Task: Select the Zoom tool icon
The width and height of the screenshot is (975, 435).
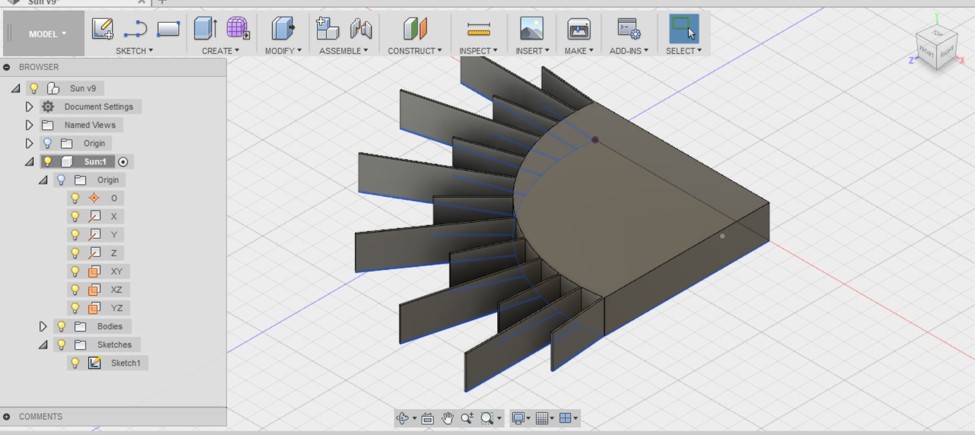Action: click(x=467, y=418)
